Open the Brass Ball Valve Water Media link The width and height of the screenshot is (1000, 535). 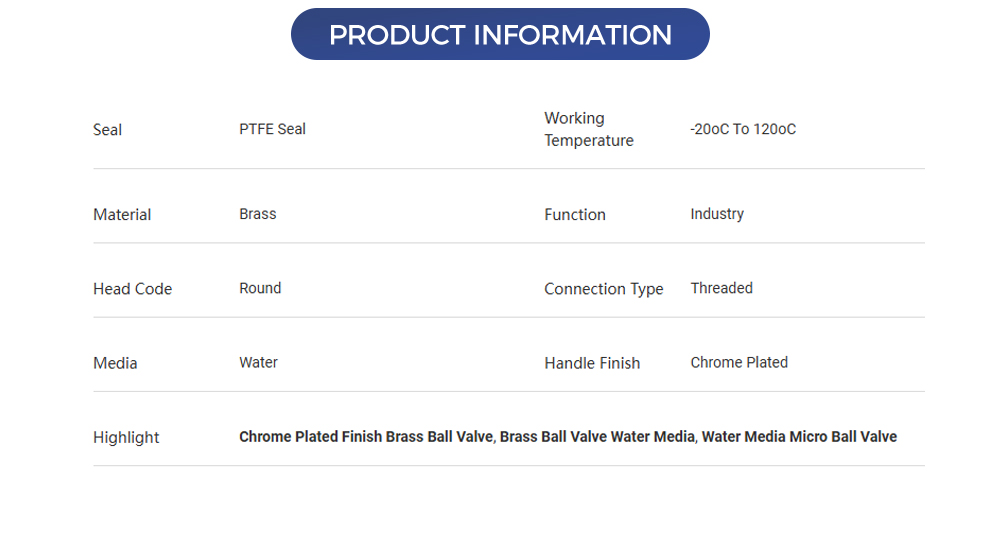[x=597, y=437]
